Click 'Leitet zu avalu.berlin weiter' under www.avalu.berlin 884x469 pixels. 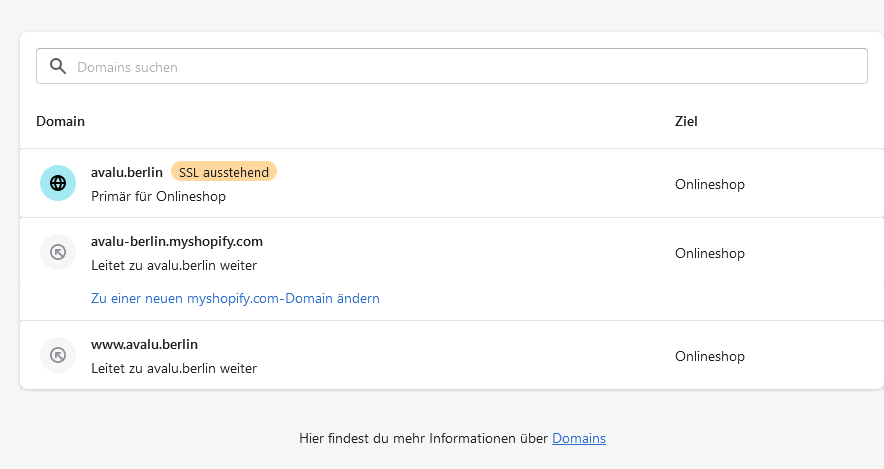pos(174,368)
